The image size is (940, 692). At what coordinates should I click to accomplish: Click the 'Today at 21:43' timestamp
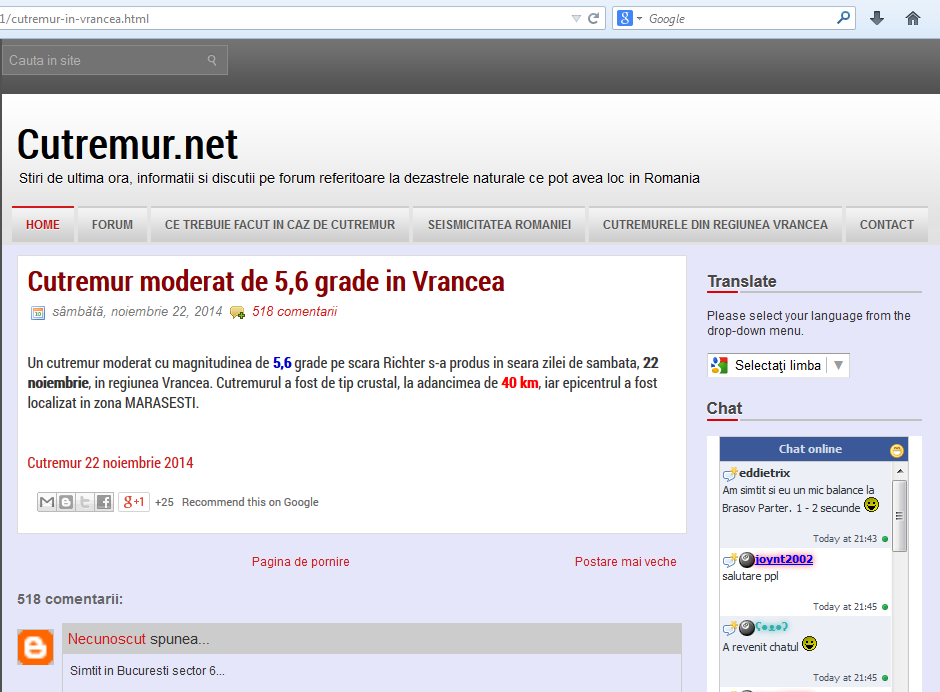(845, 538)
